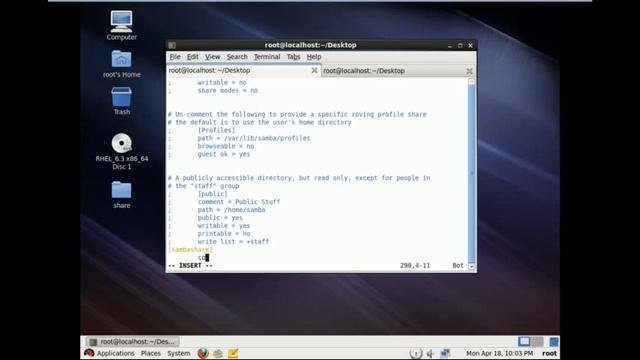640x360 pixels.
Task: Click the update notification tray icon
Action: [416, 353]
